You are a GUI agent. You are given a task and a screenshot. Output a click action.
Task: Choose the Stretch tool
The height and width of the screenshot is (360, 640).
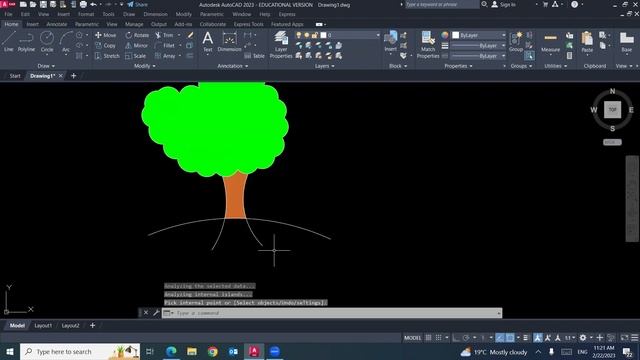coord(107,56)
